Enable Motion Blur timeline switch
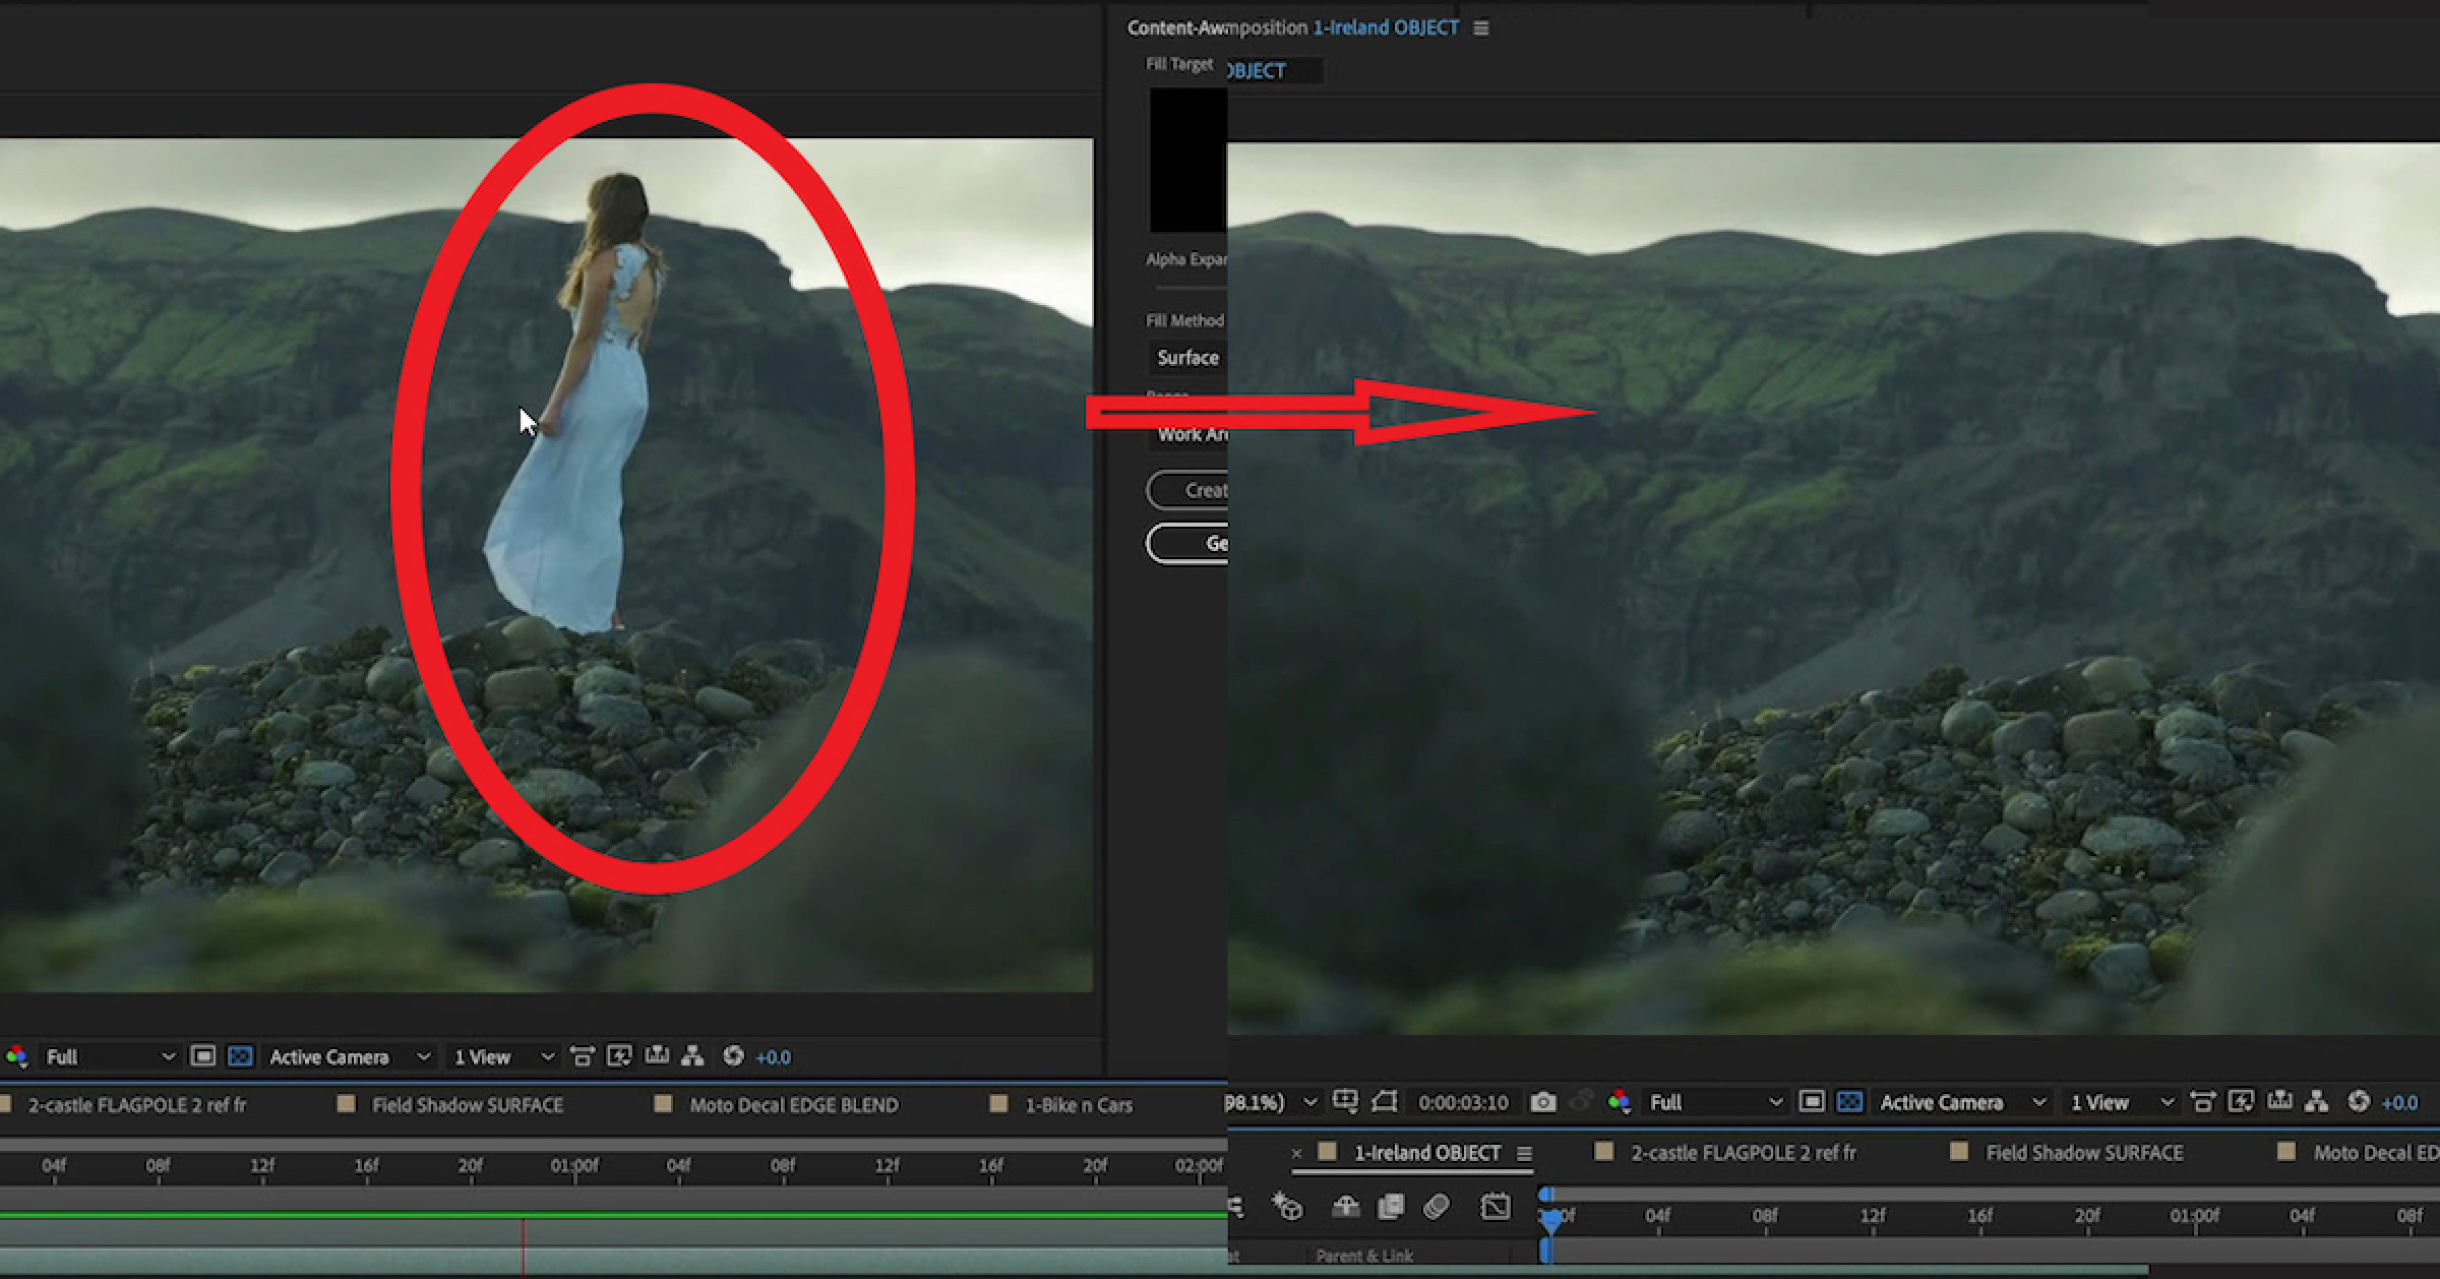This screenshot has height=1279, width=2440. pos(1437,1207)
